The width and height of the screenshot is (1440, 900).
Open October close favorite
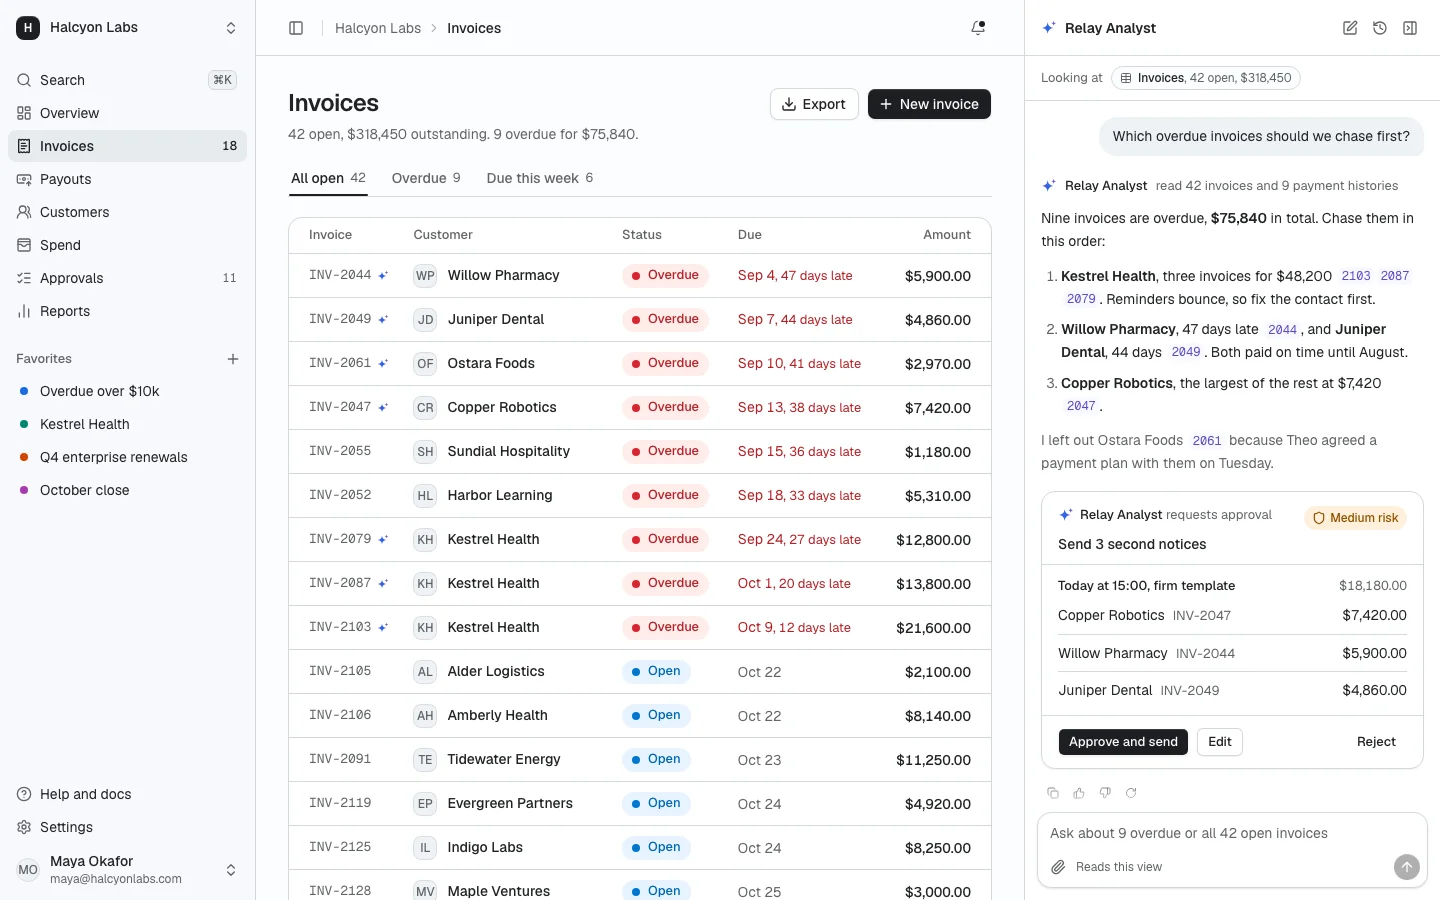click(x=127, y=490)
